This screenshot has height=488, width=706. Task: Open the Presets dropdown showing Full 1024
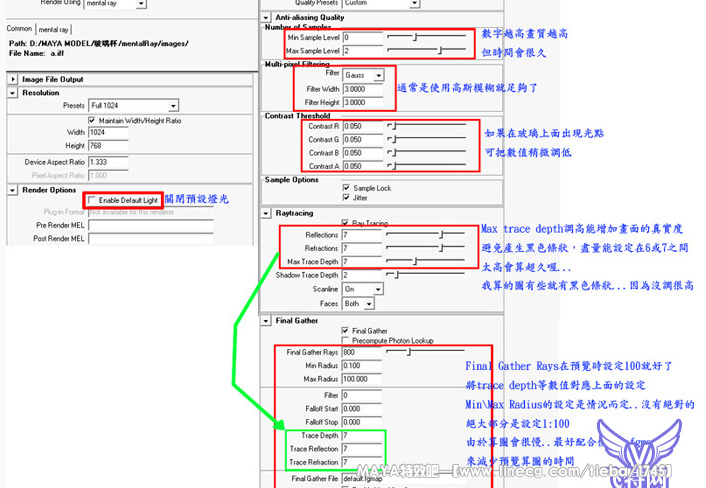[x=133, y=105]
